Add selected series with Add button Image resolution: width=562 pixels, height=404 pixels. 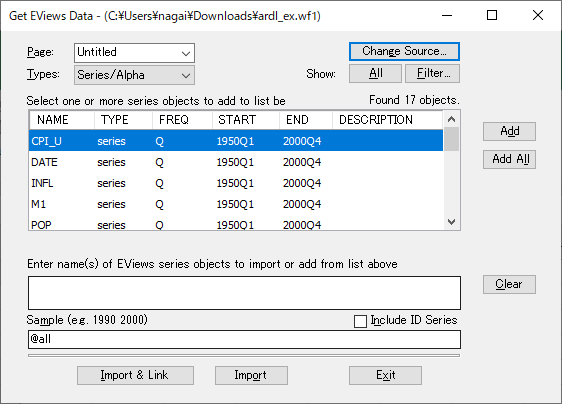(509, 131)
